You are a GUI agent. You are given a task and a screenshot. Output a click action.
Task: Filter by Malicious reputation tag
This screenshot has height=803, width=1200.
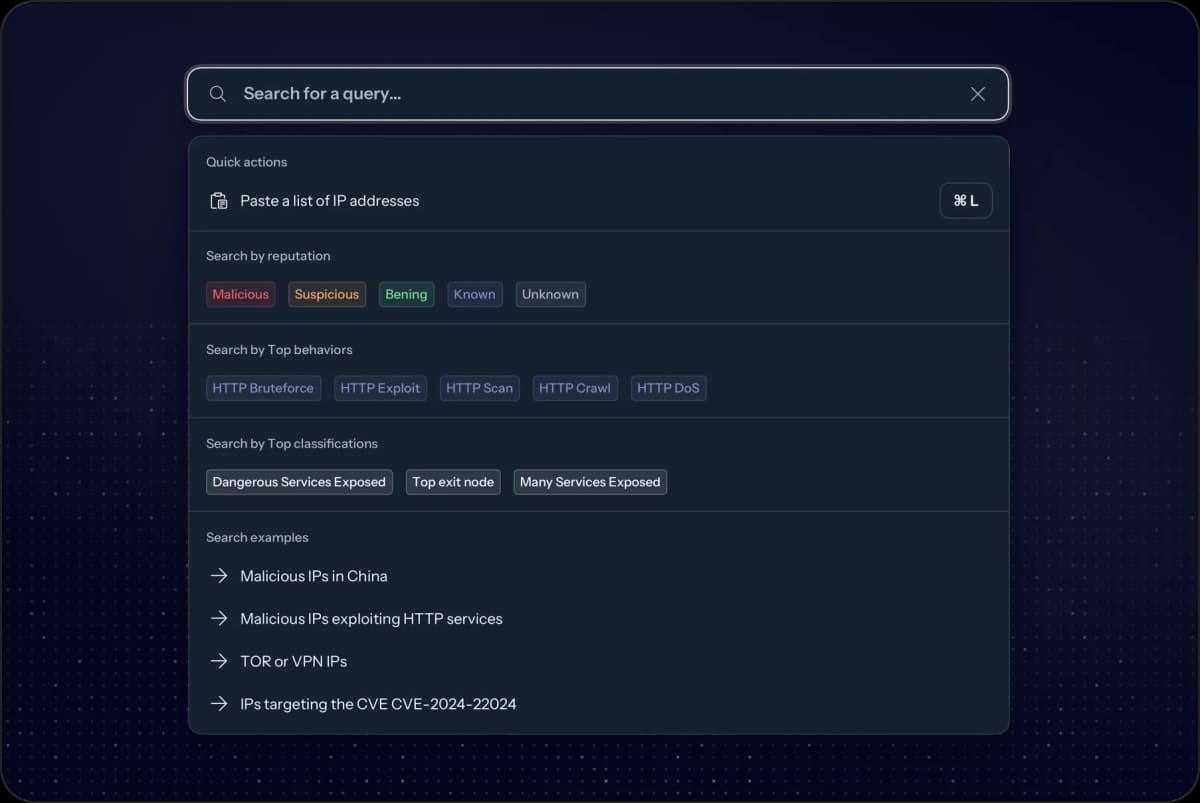240,295
